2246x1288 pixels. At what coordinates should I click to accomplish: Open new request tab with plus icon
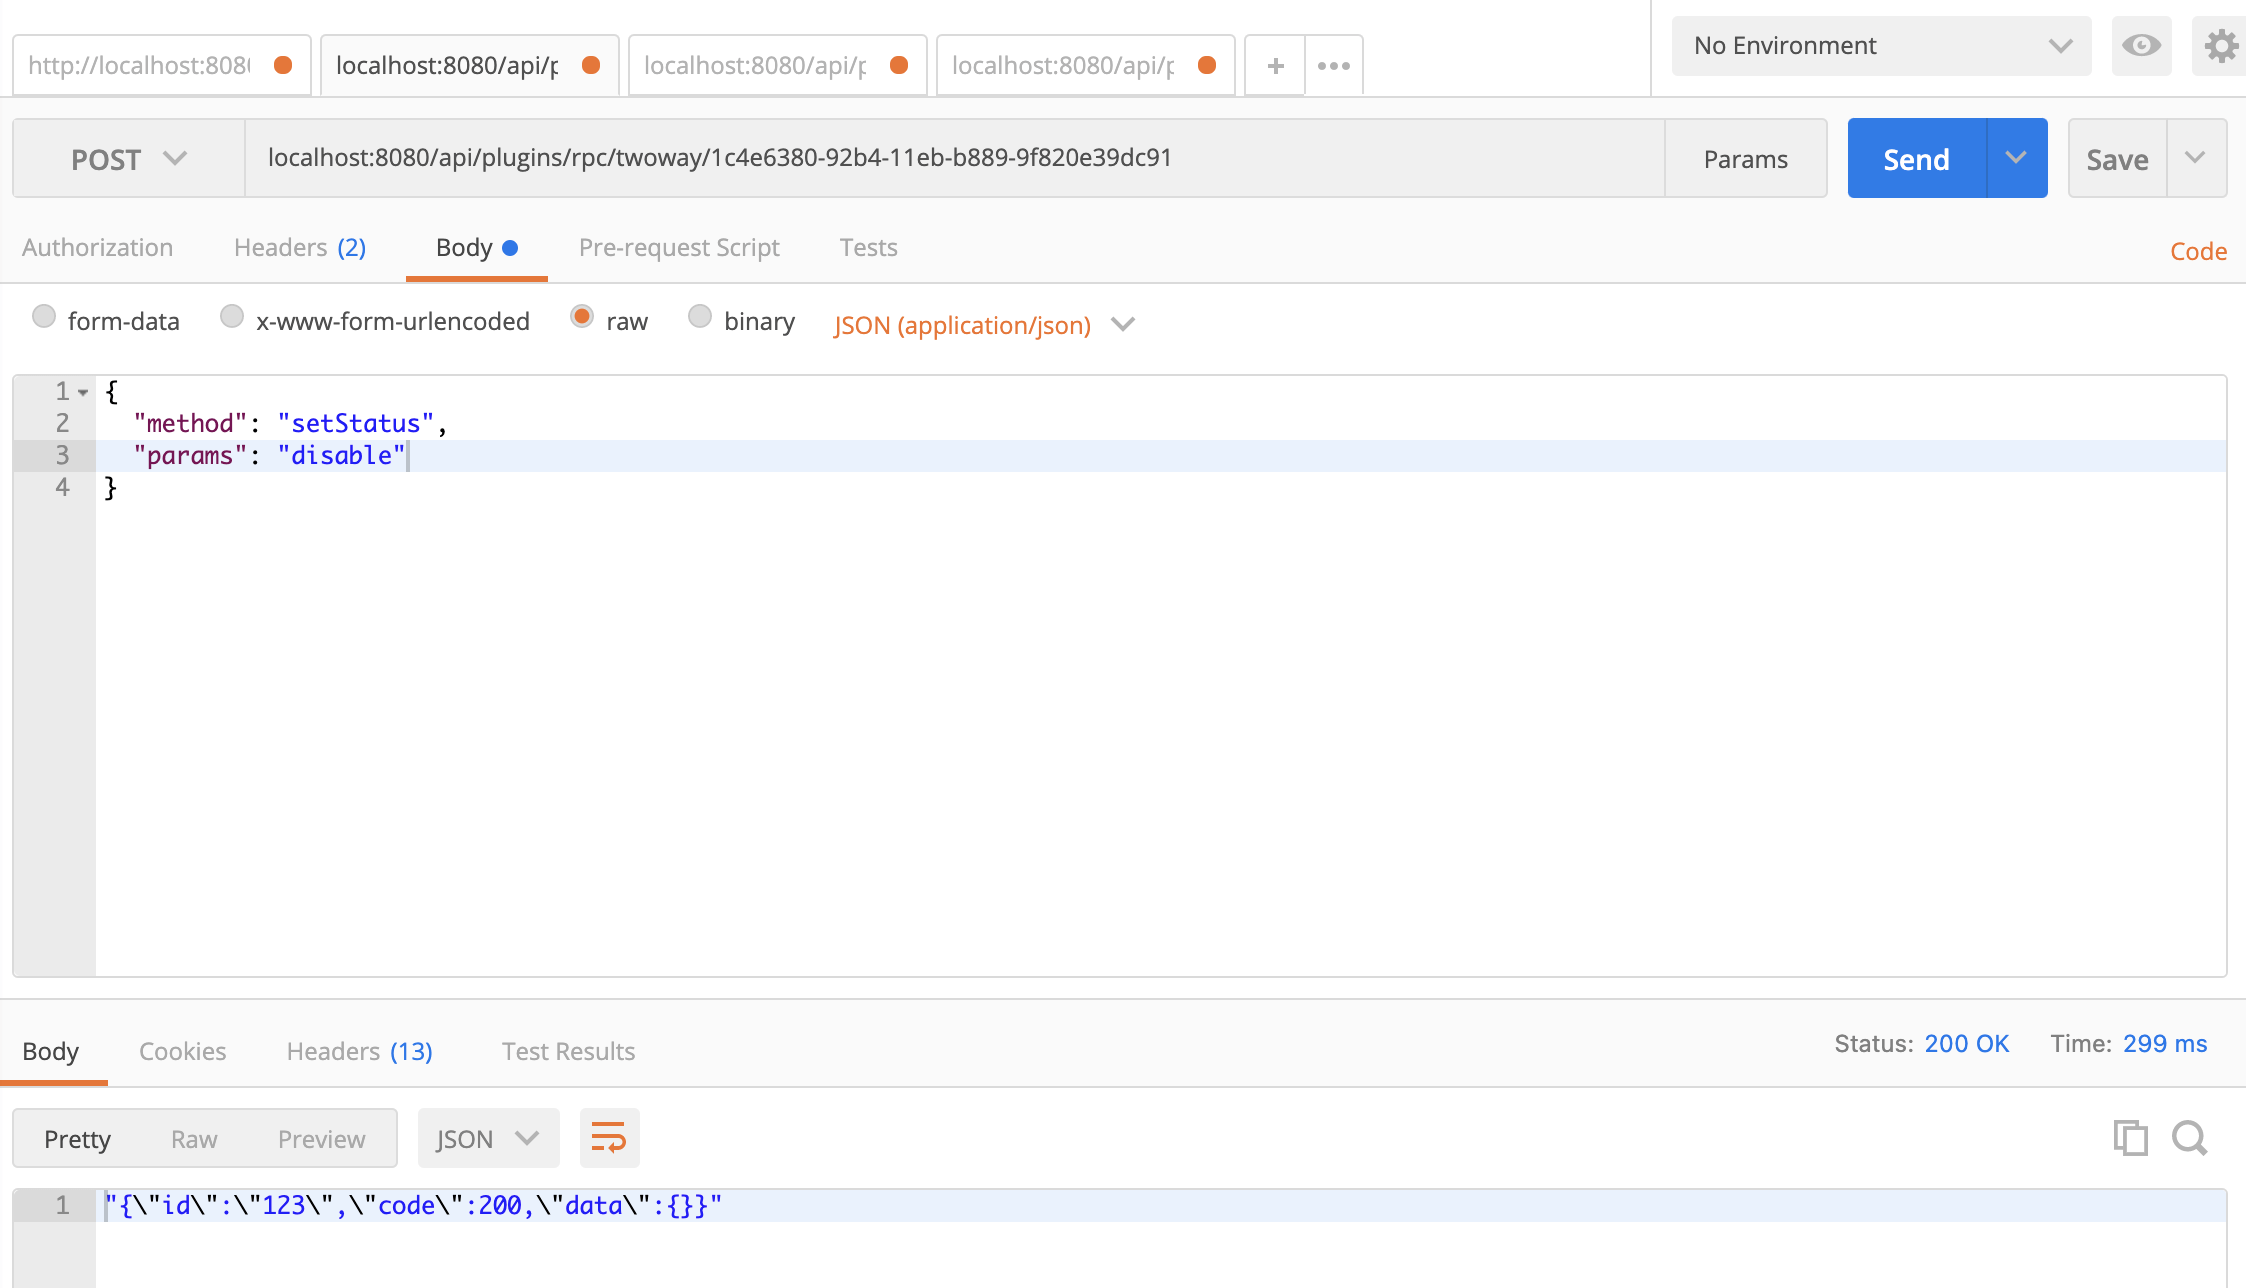pyautogui.click(x=1275, y=66)
